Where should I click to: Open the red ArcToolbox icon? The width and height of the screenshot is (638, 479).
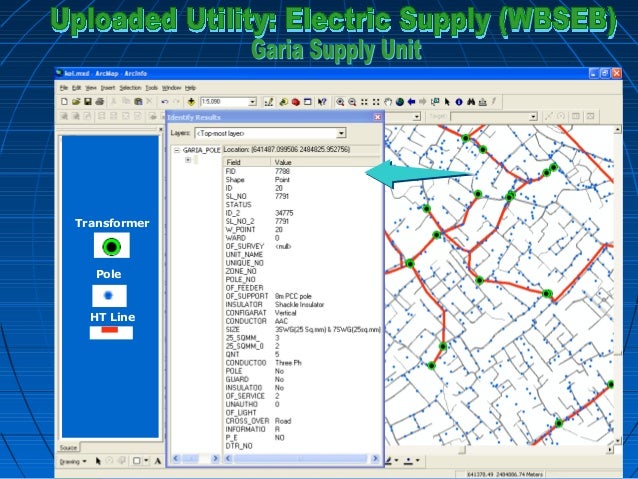coord(296,102)
